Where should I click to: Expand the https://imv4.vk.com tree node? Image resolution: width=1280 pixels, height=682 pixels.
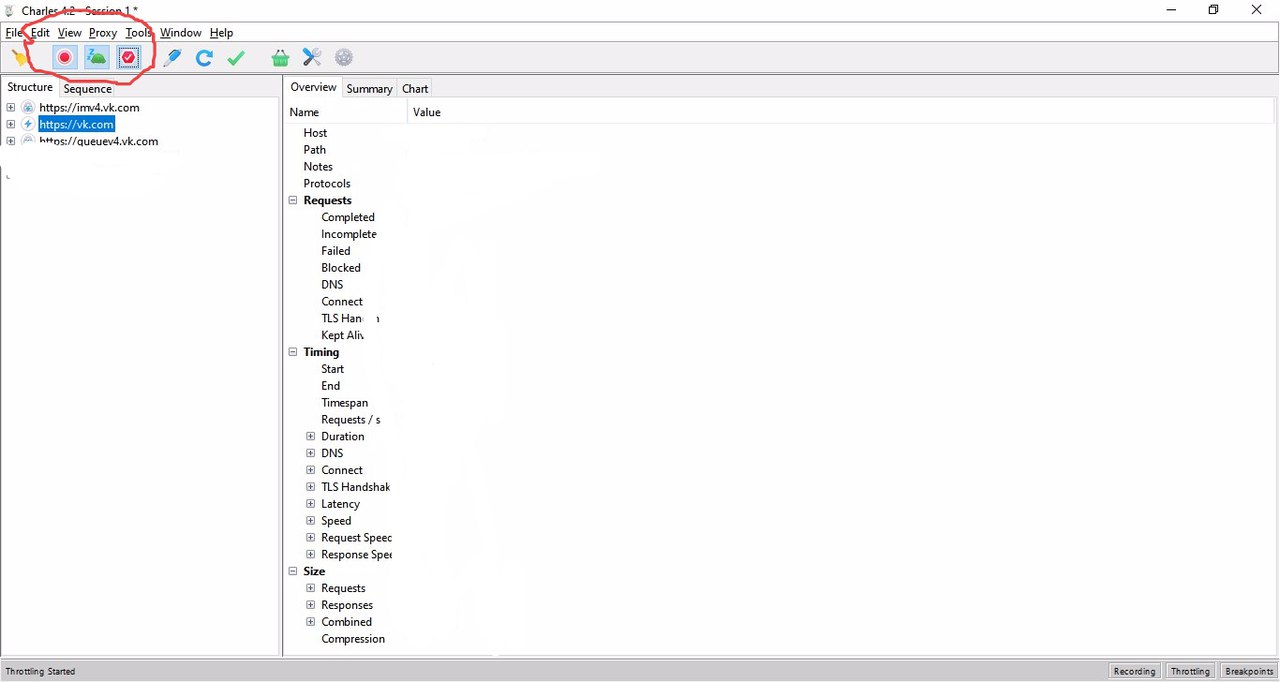[x=11, y=108]
